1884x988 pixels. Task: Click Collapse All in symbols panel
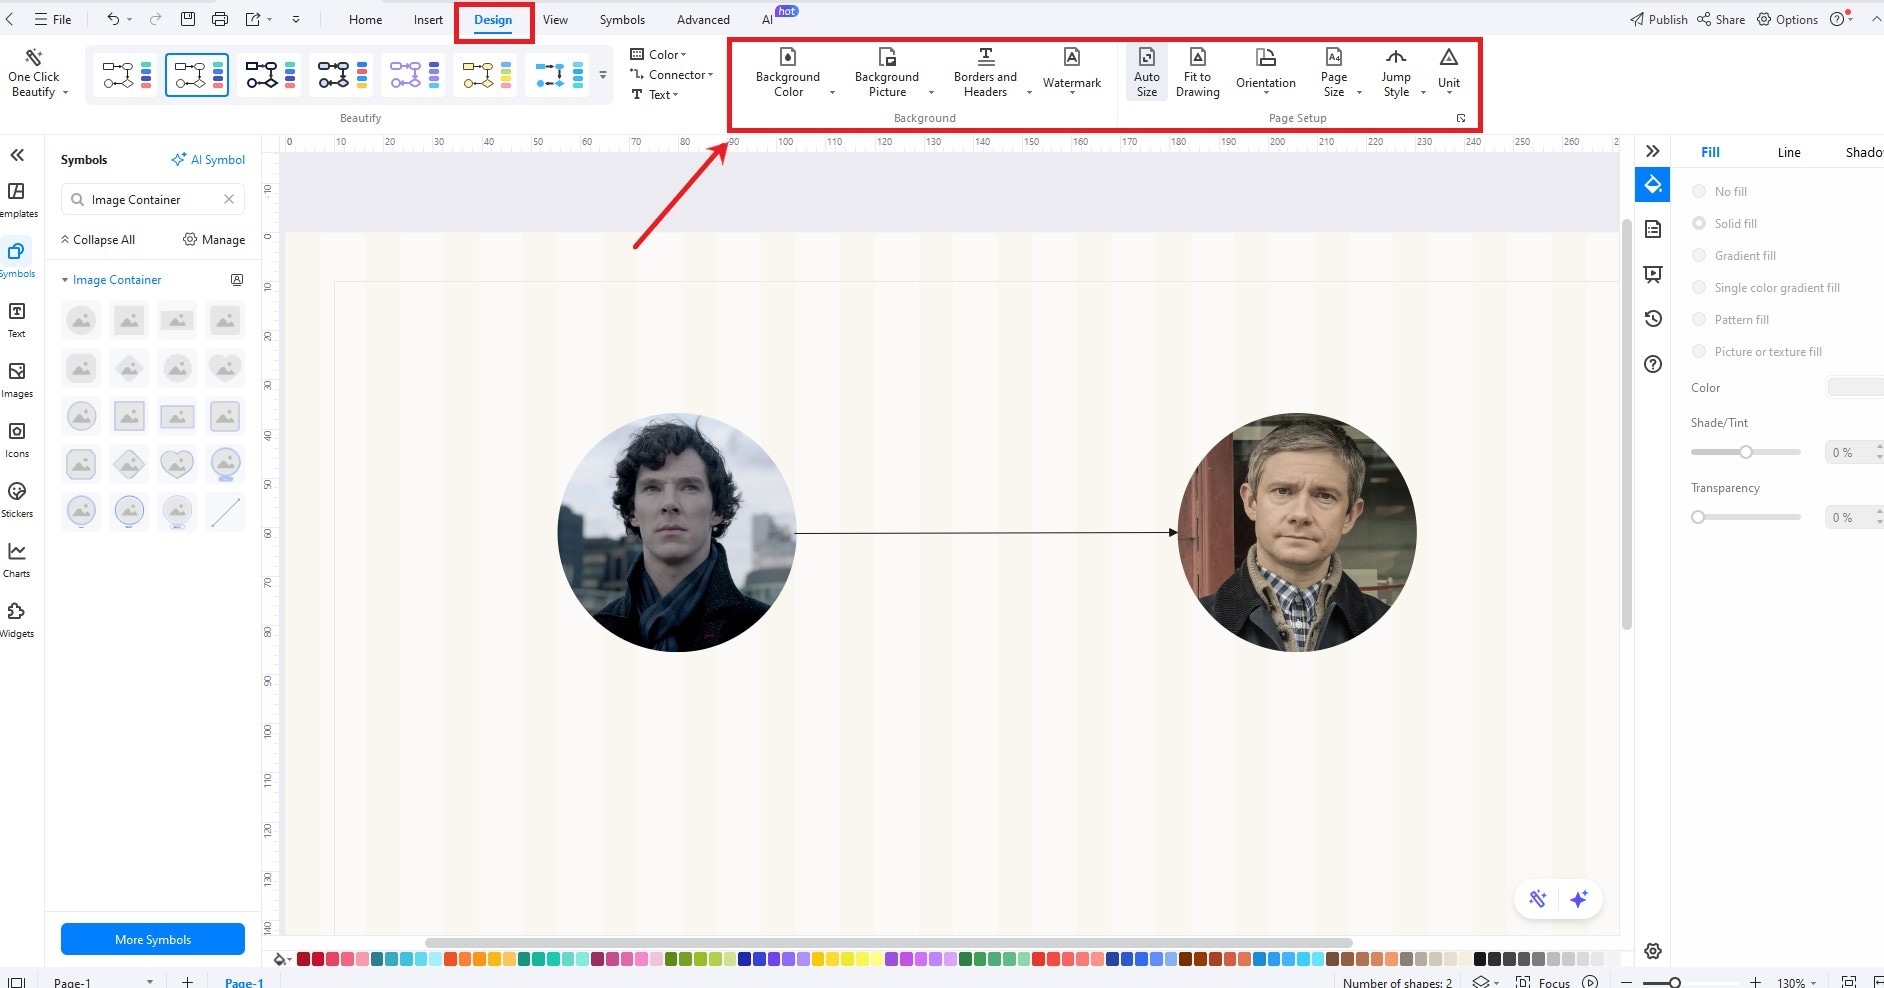(97, 239)
